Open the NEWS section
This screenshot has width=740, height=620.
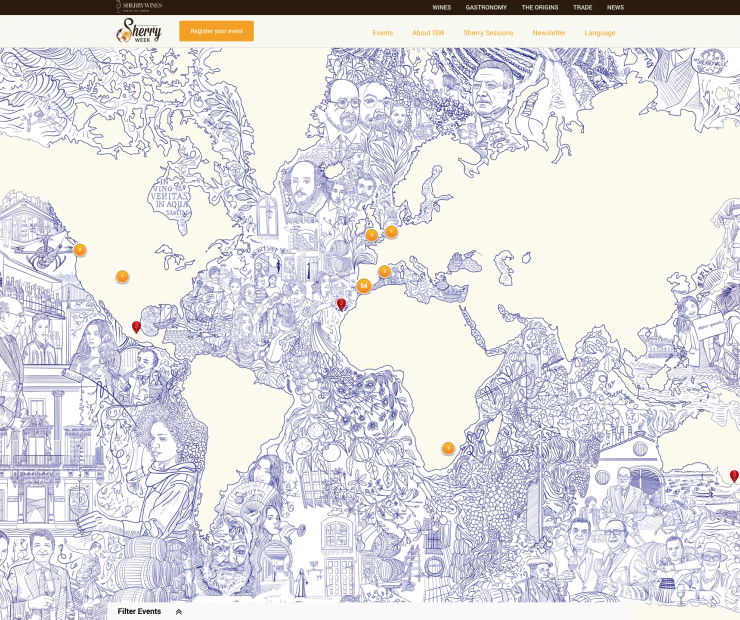pos(615,8)
